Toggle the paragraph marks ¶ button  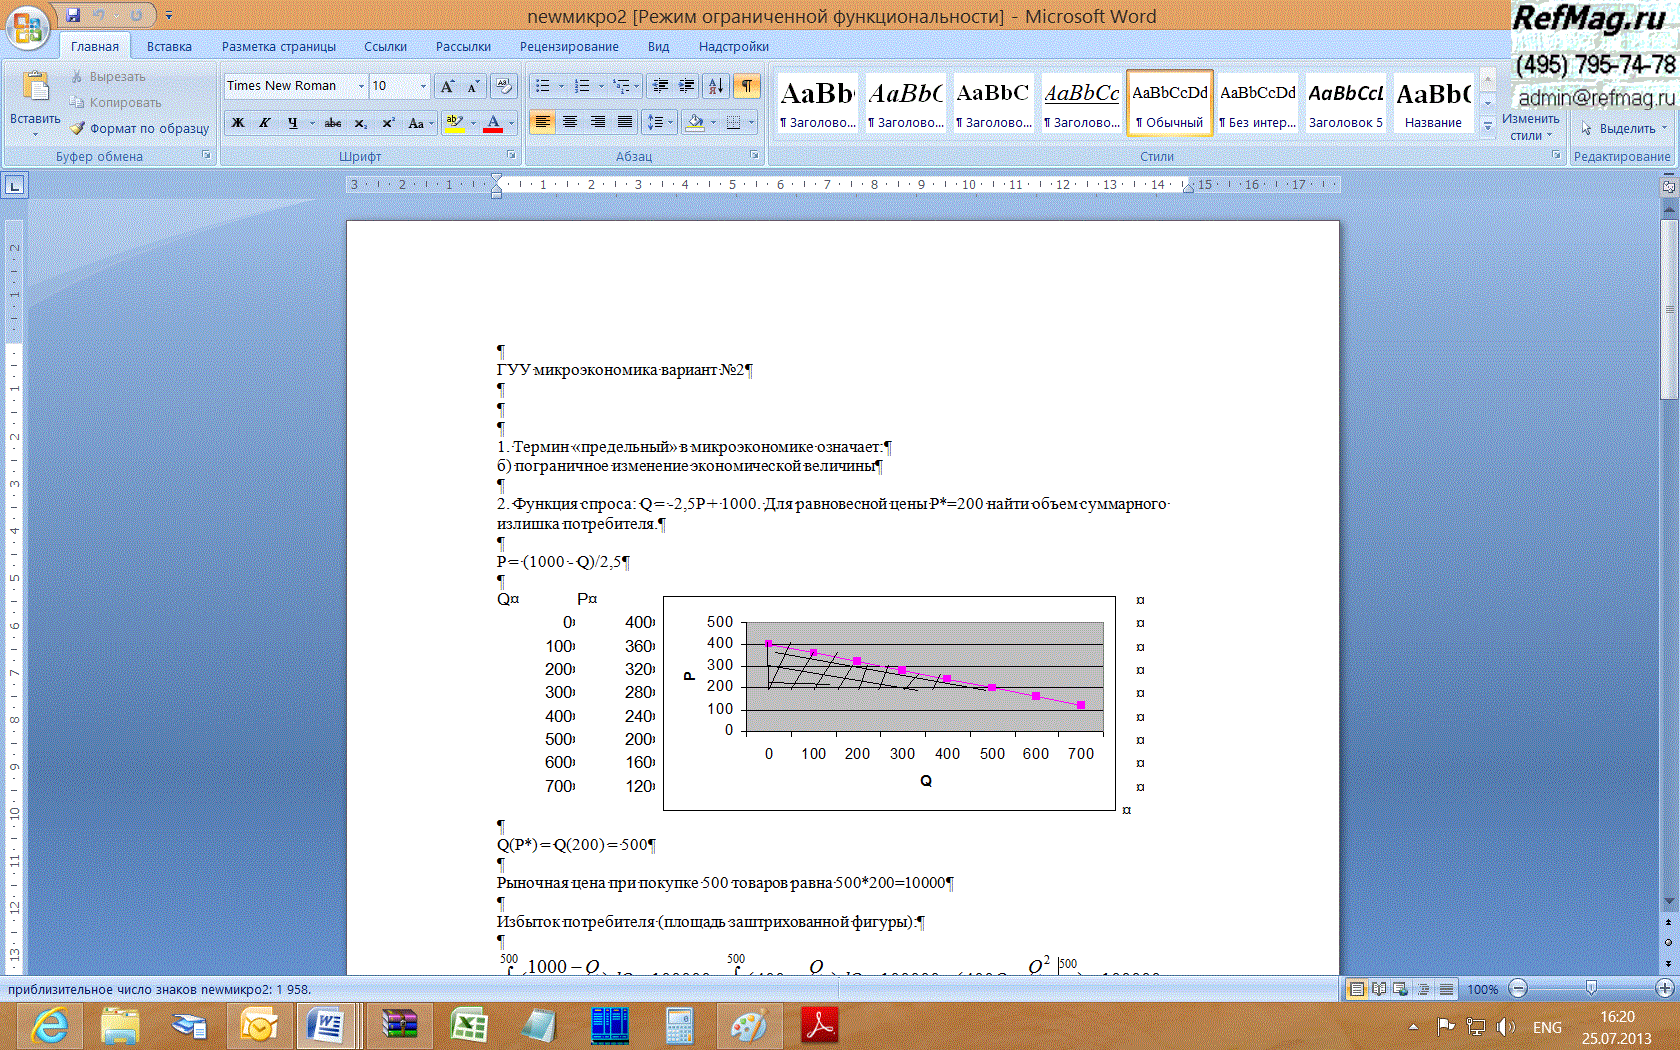tap(746, 86)
